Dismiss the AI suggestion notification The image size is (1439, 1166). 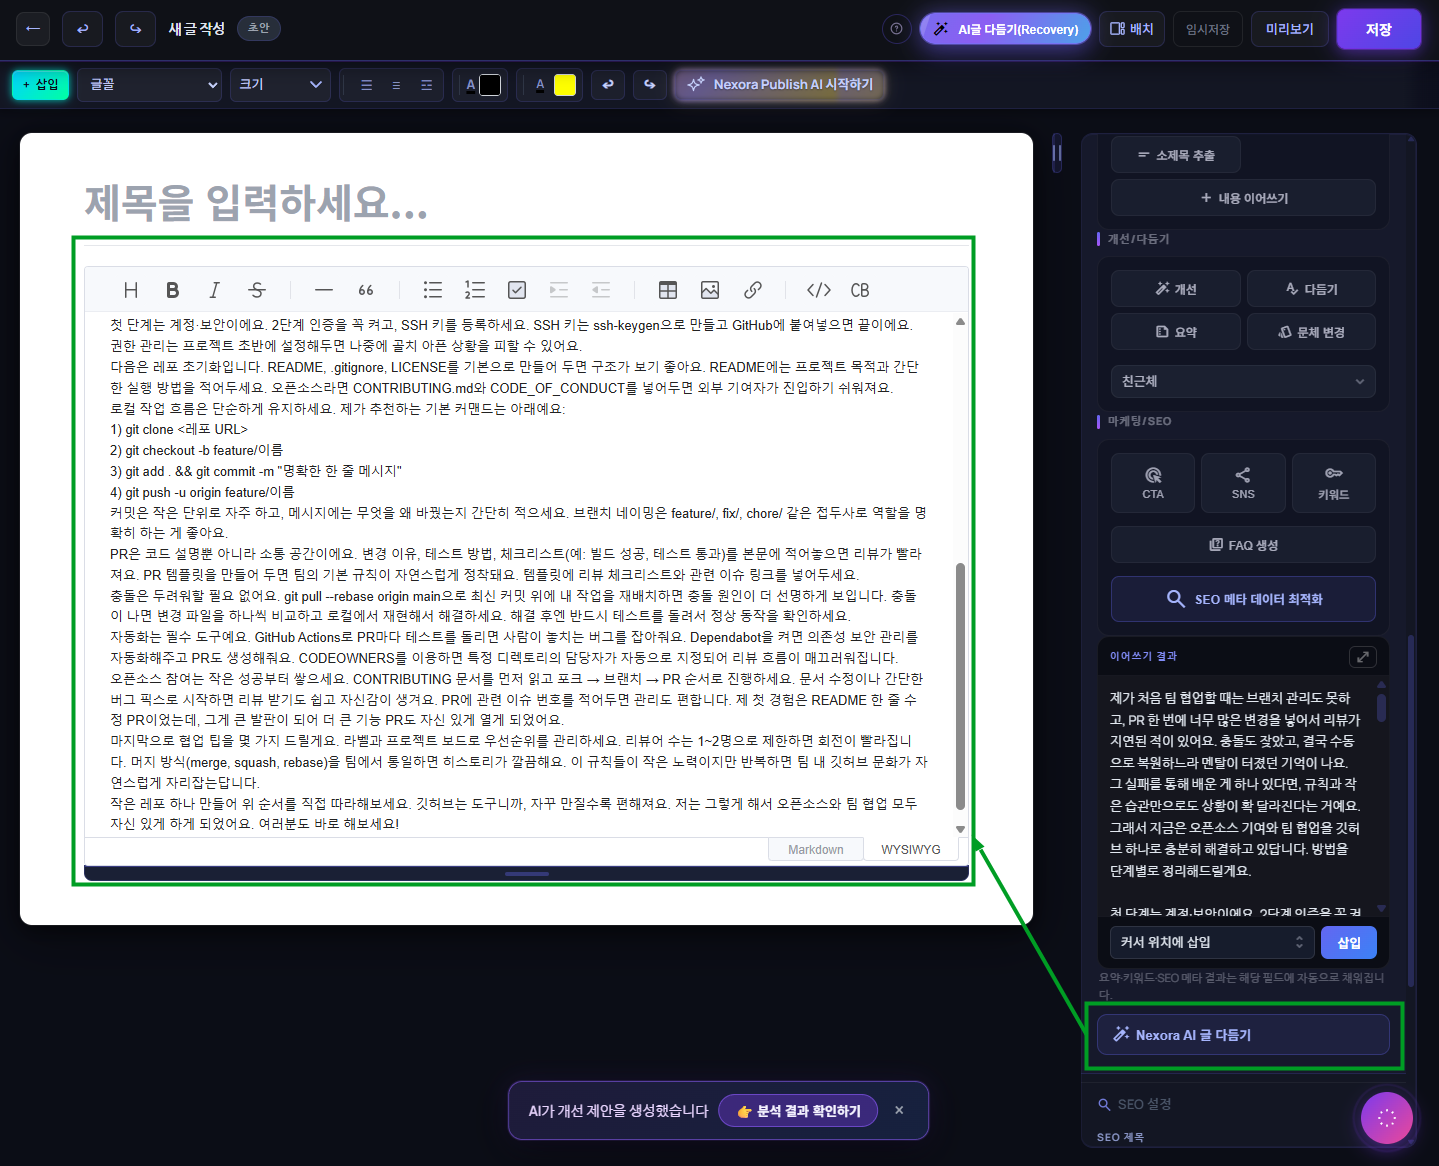tap(899, 1110)
